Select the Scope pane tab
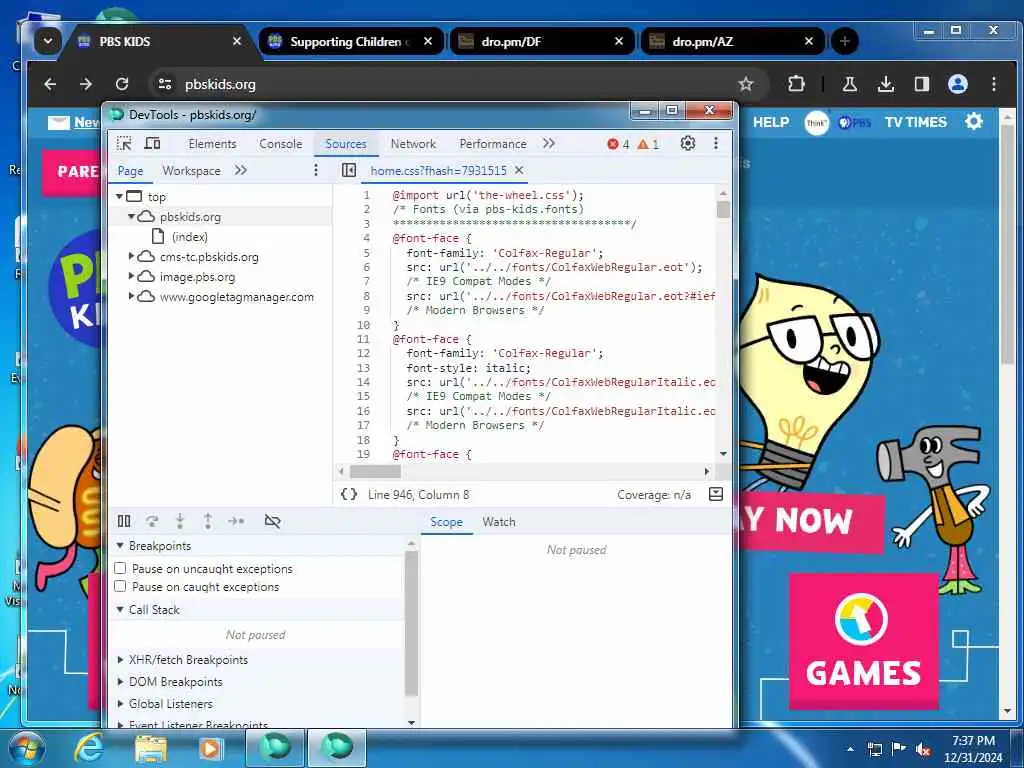 click(x=446, y=522)
